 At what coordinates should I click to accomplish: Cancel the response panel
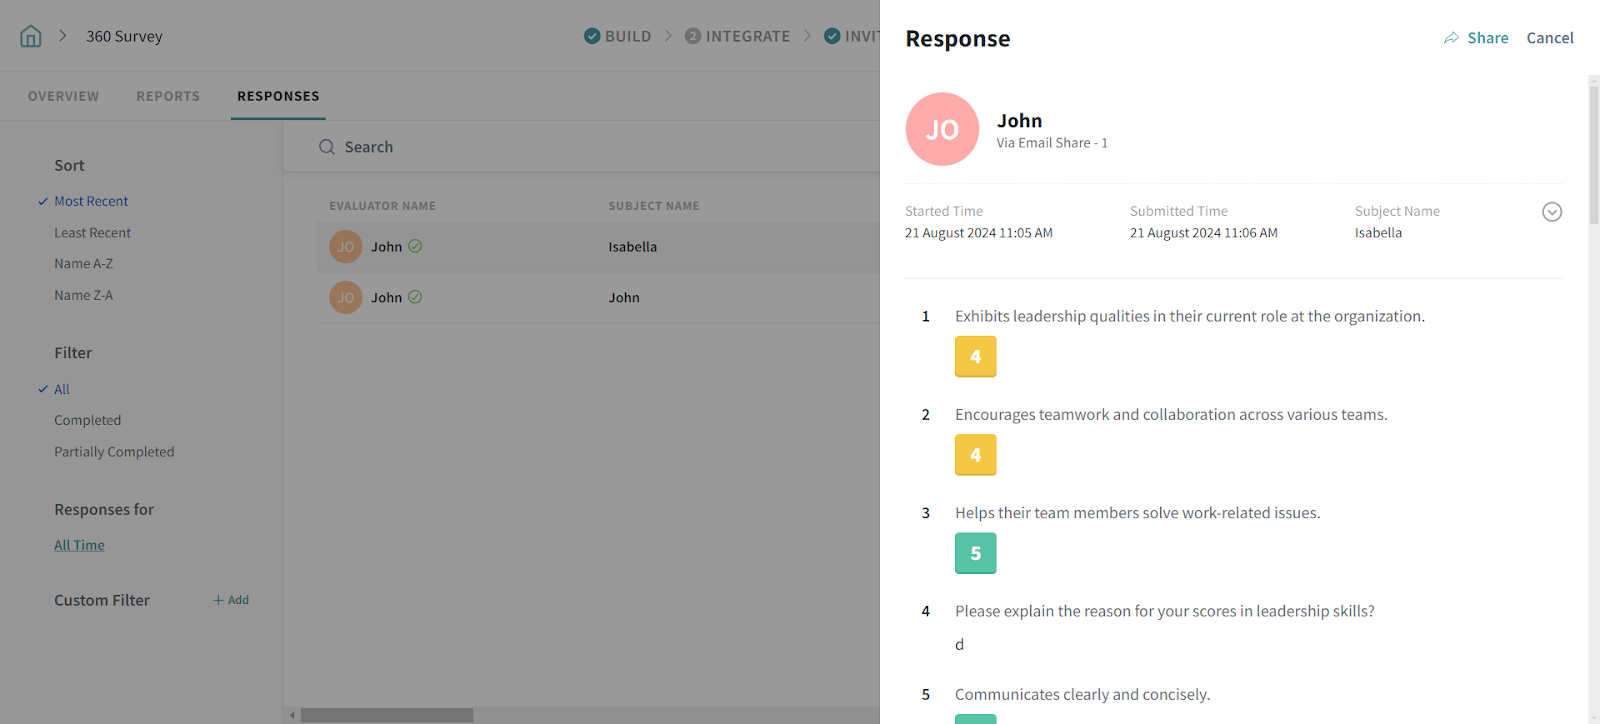[1549, 38]
